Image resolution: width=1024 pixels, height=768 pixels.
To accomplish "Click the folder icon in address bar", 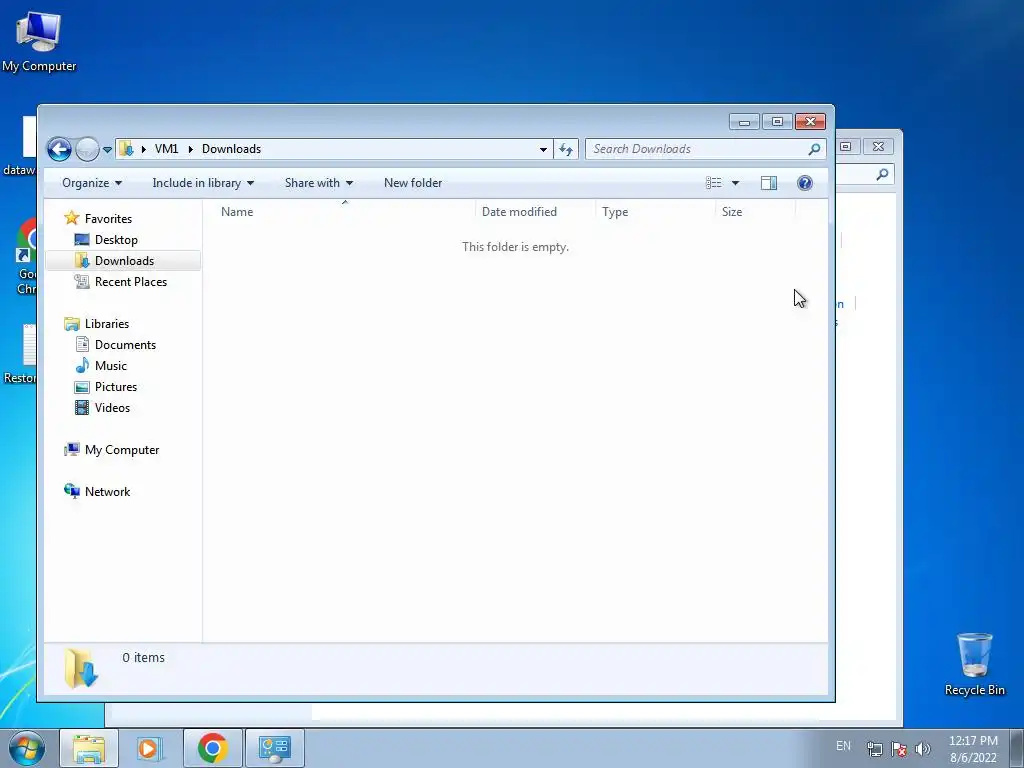I will tap(127, 149).
